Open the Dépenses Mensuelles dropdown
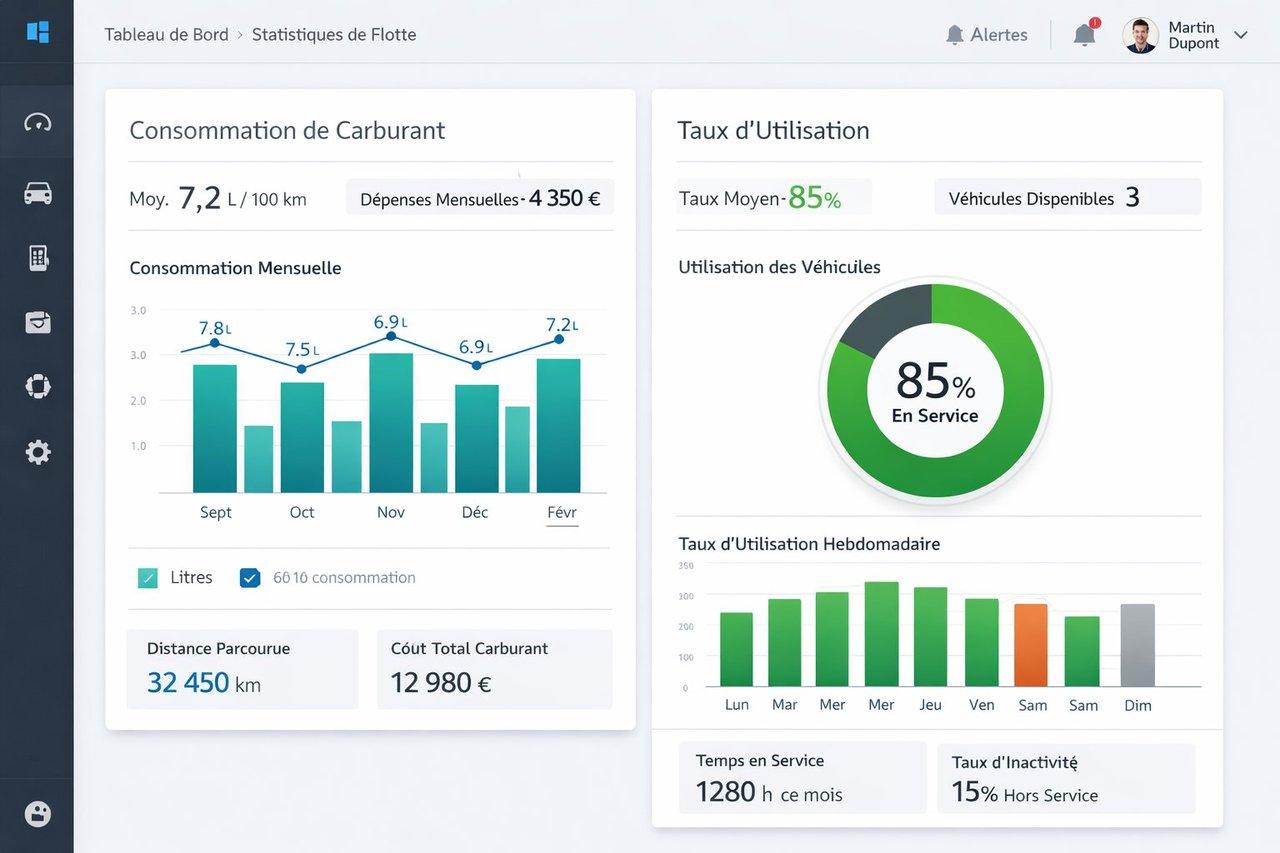 479,197
